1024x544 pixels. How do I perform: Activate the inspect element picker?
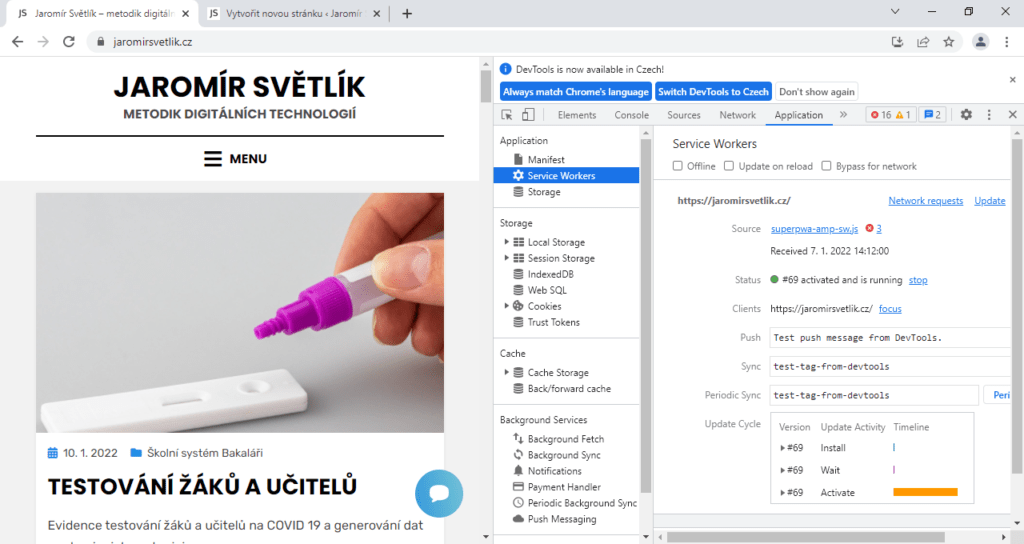click(x=507, y=115)
